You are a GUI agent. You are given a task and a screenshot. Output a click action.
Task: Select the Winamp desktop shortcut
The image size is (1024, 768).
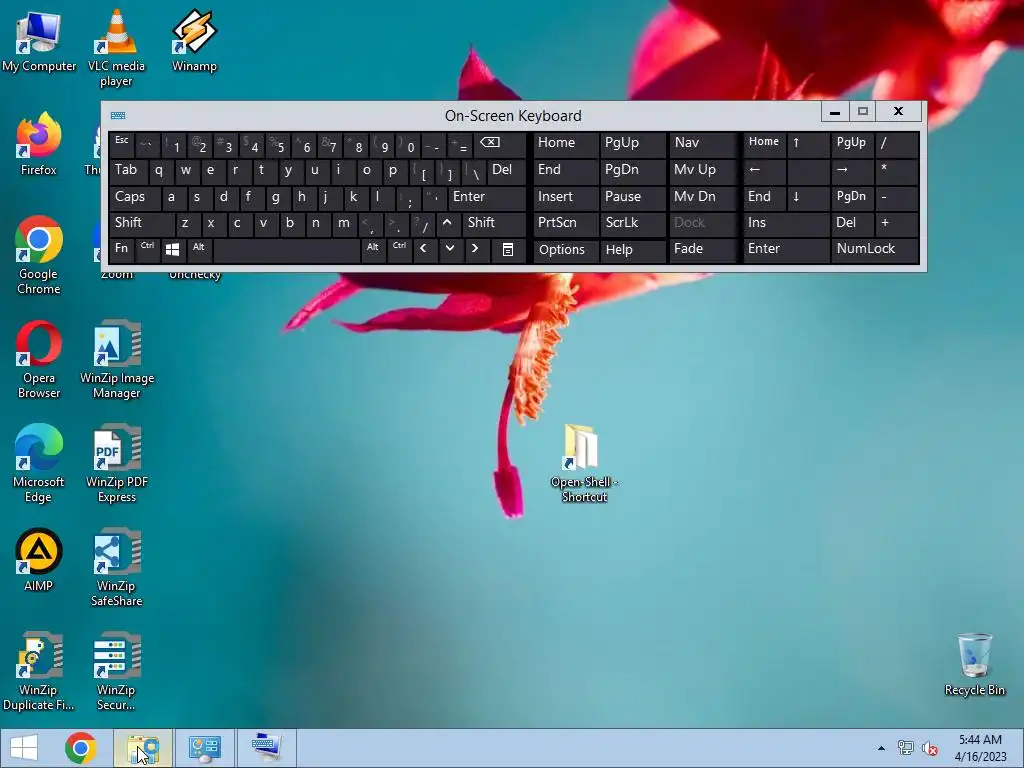click(194, 41)
